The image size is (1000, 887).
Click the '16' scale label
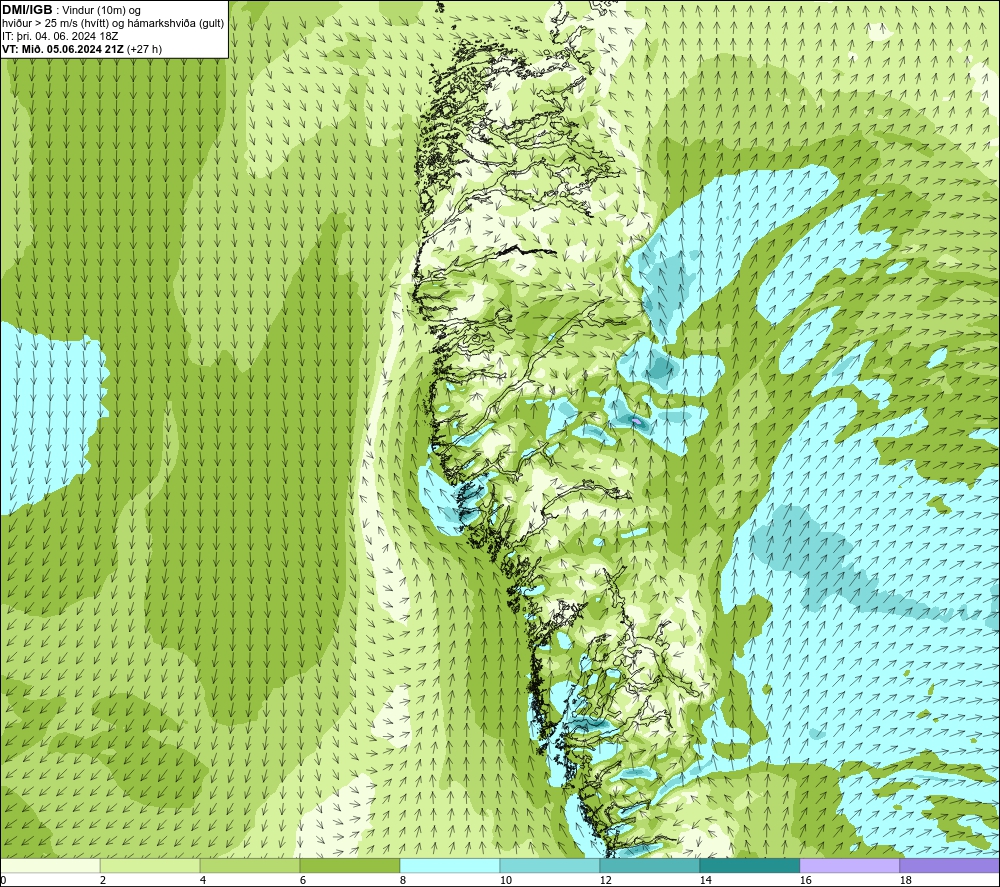coord(805,880)
